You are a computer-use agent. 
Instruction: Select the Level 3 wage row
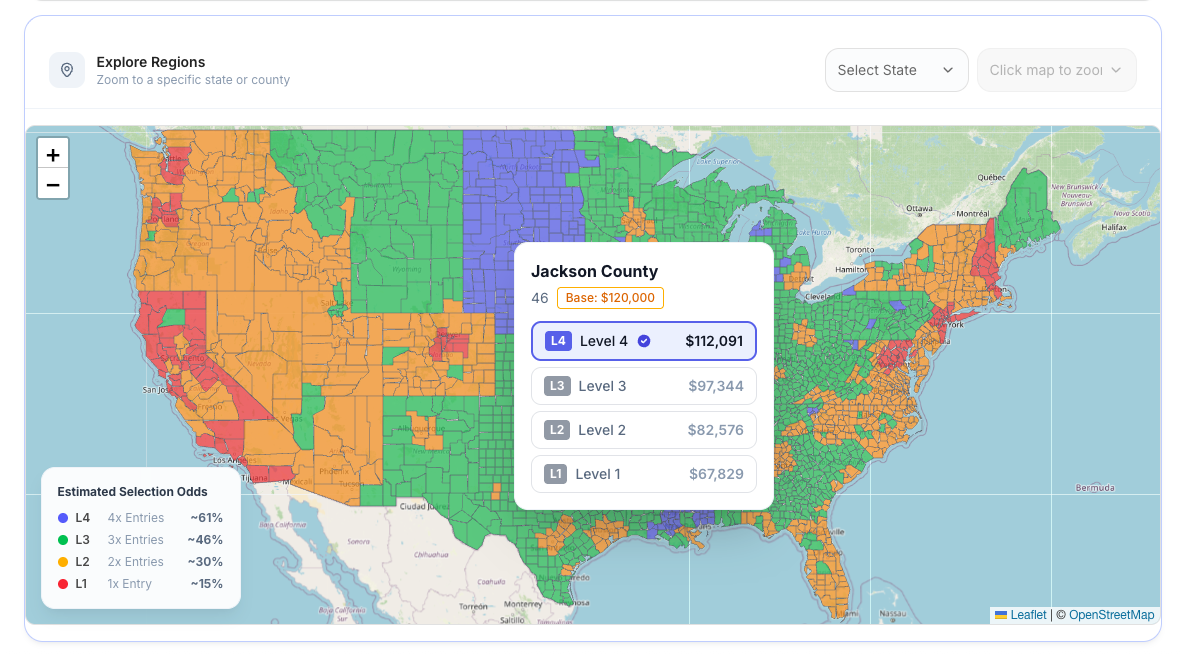coord(643,386)
